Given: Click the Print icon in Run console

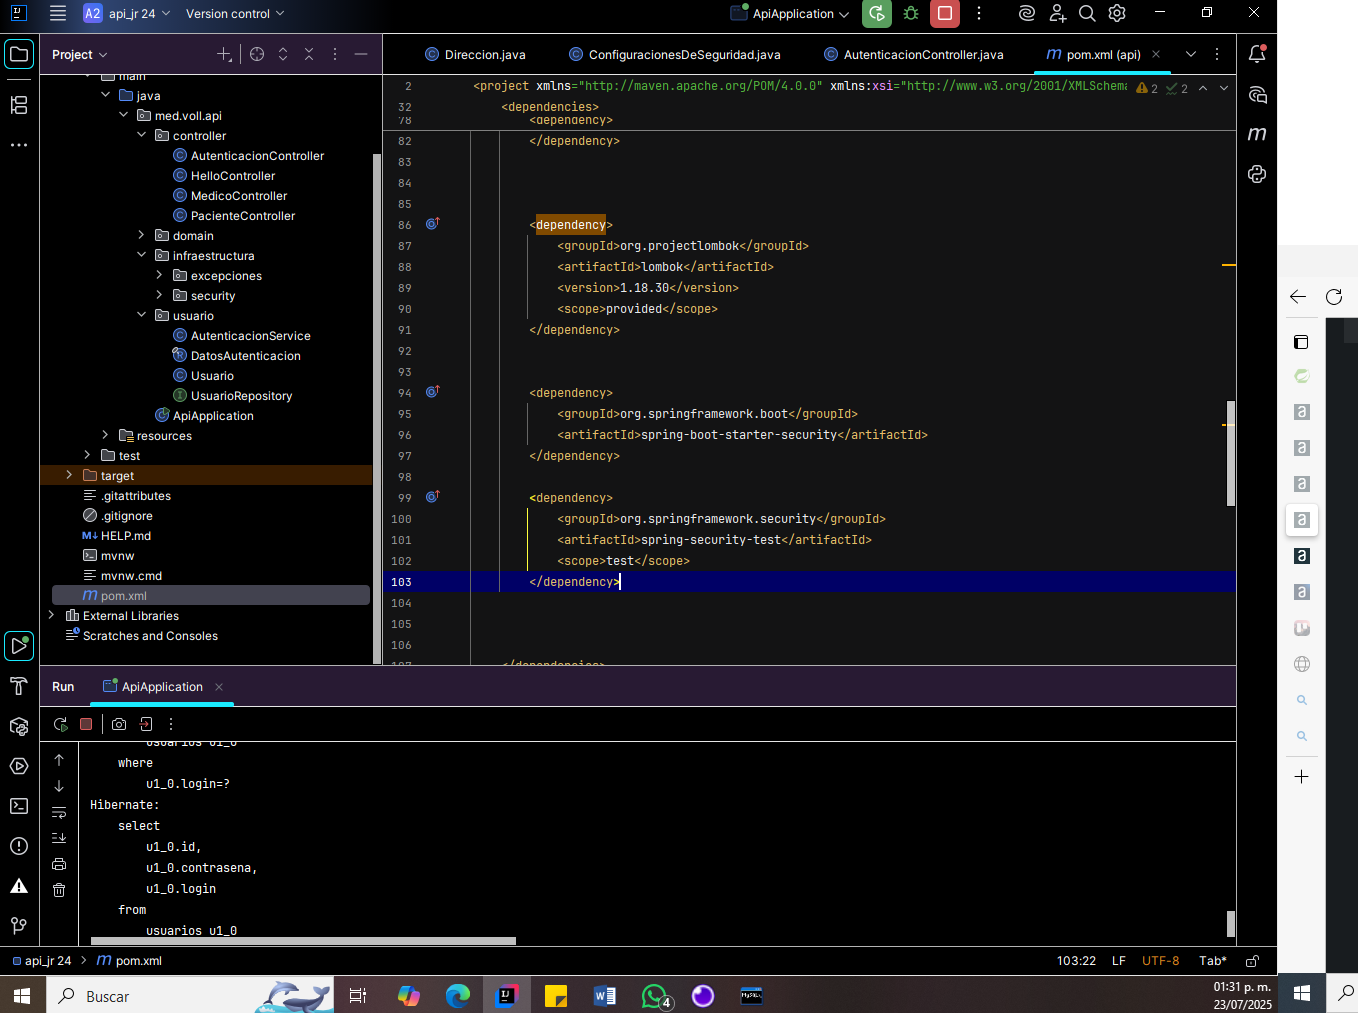Looking at the screenshot, I should coord(59,864).
